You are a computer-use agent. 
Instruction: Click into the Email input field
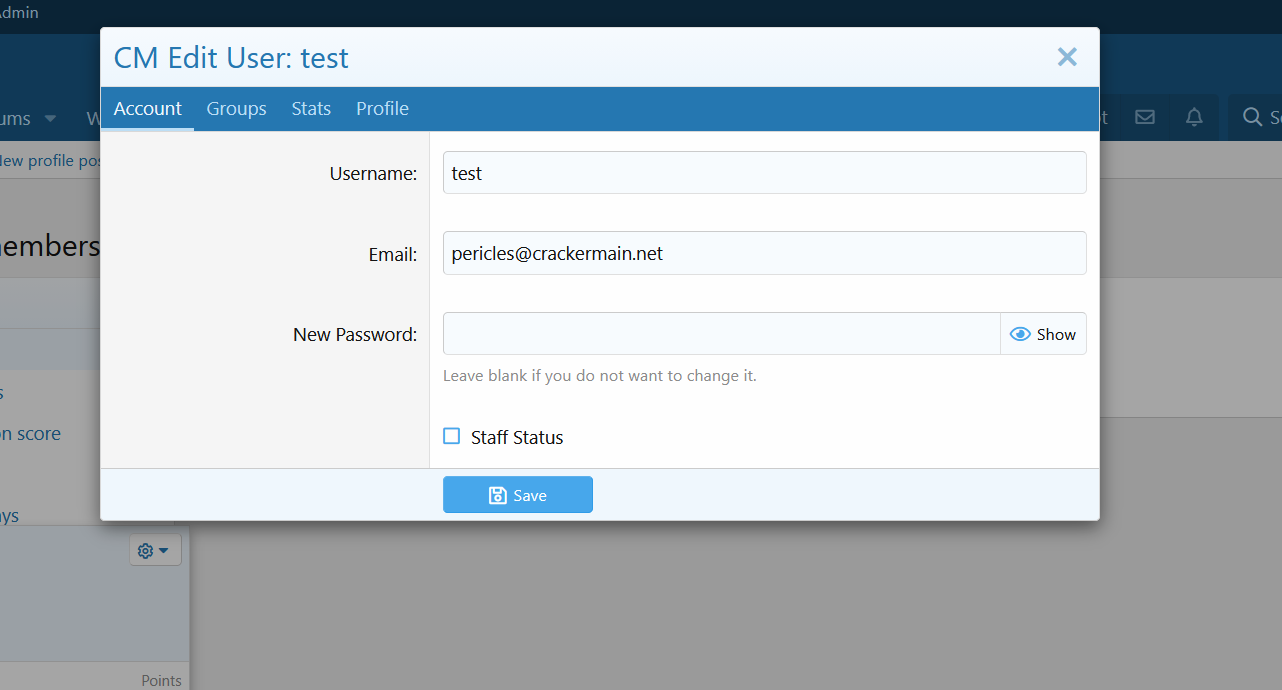(x=764, y=253)
